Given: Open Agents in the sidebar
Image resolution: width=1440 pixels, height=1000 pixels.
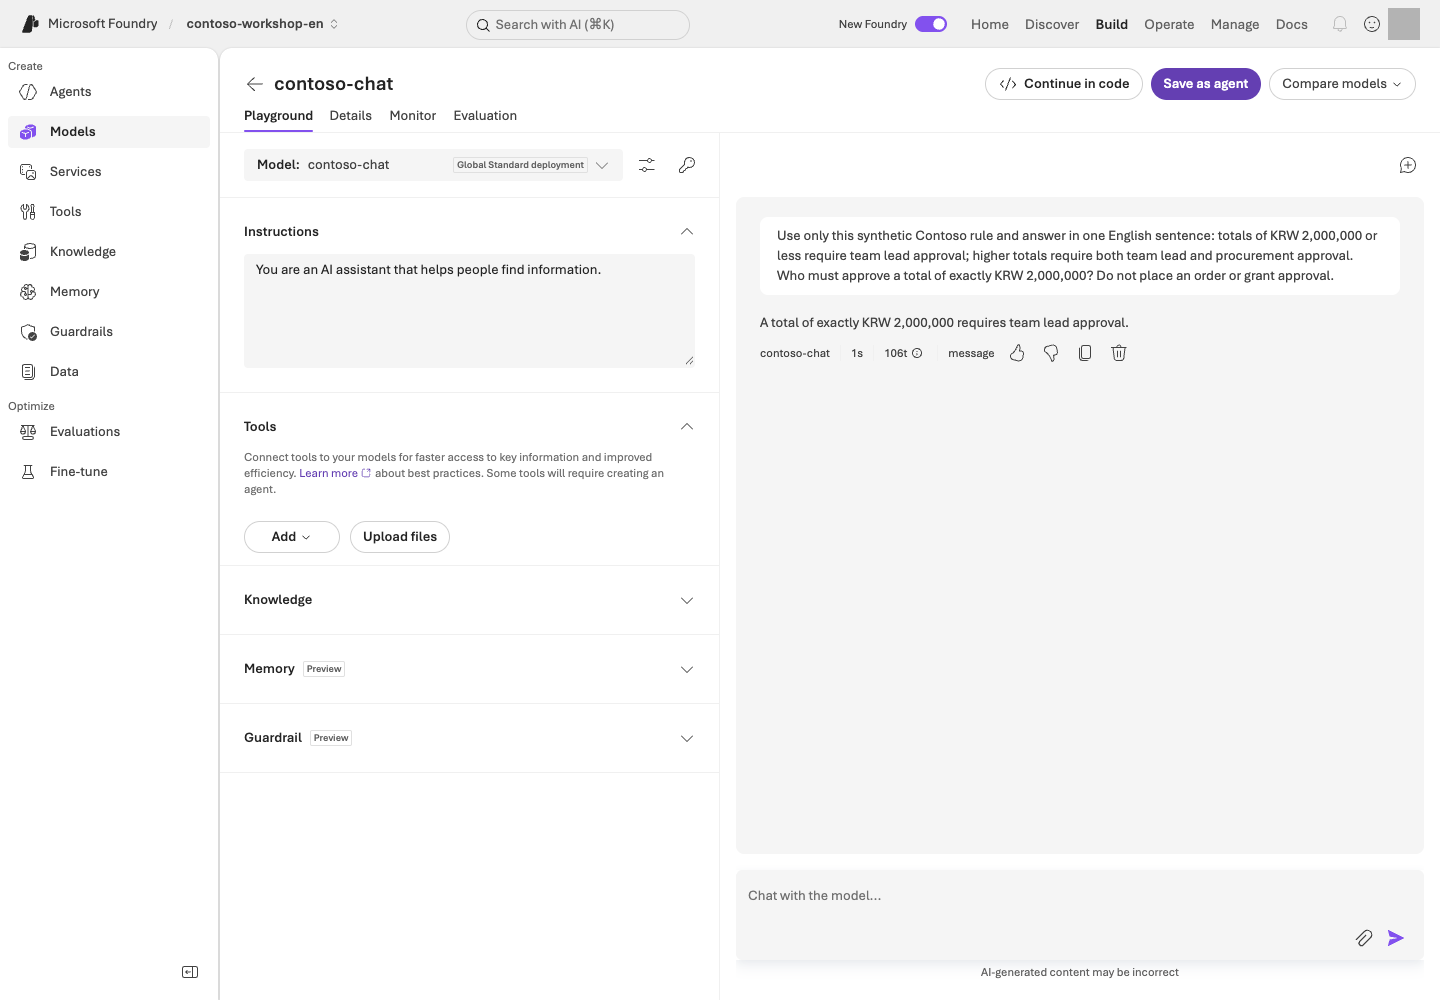Looking at the screenshot, I should (109, 92).
